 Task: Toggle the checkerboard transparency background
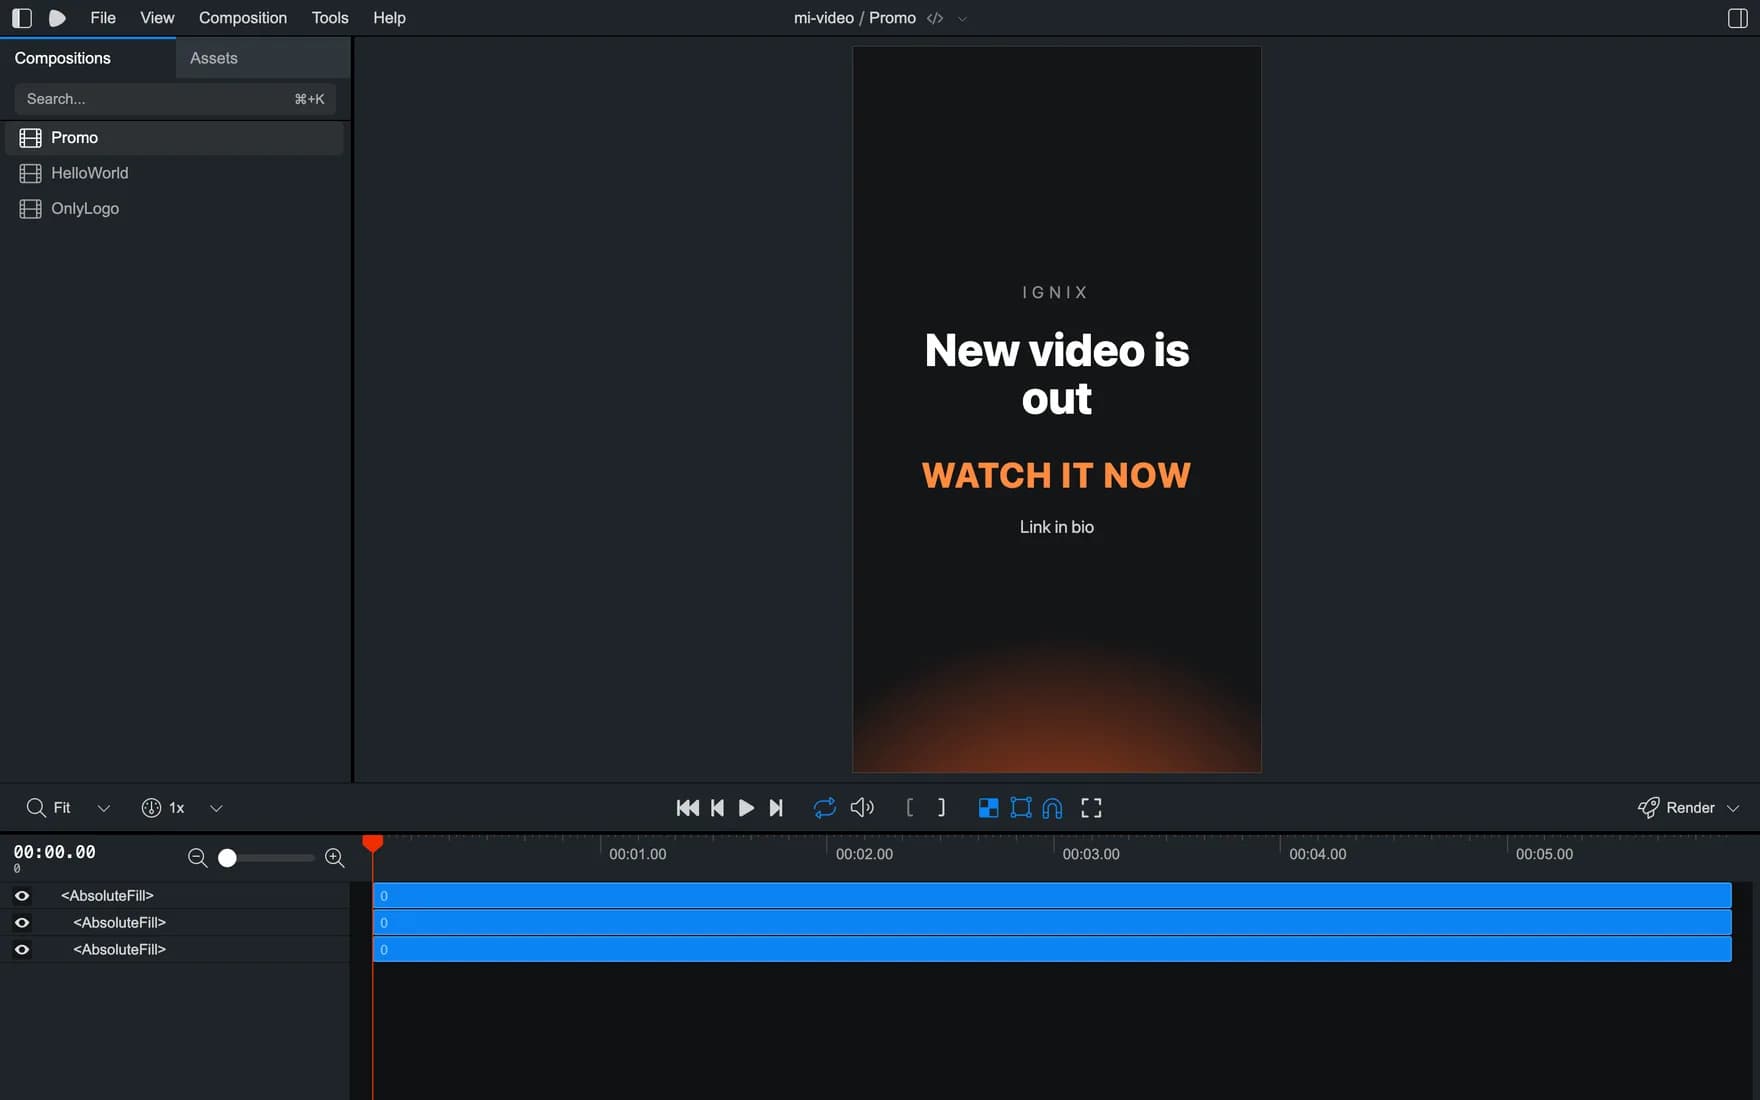(988, 808)
